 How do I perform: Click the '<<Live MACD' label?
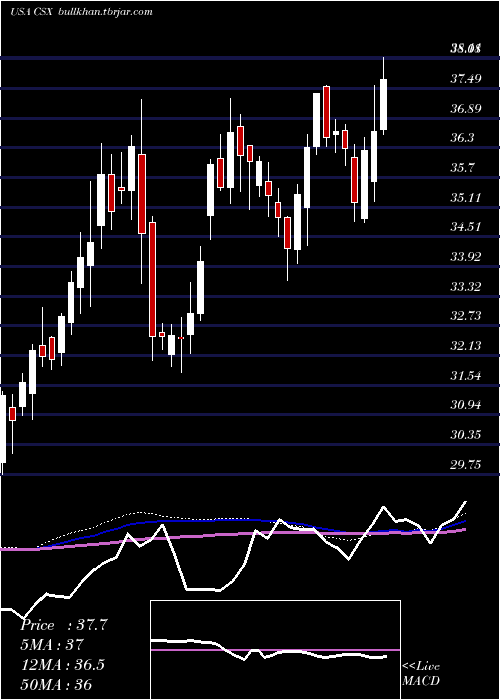click(421, 674)
